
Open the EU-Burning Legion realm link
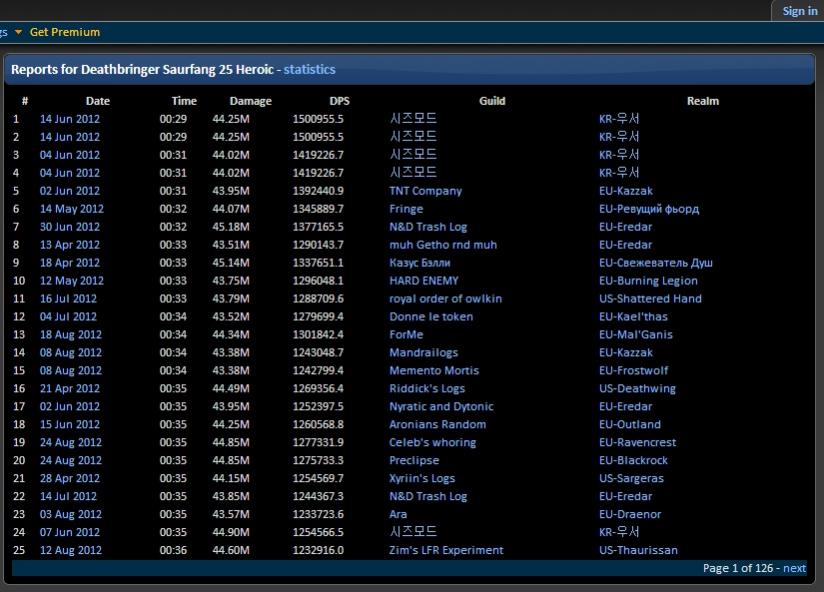coord(648,281)
